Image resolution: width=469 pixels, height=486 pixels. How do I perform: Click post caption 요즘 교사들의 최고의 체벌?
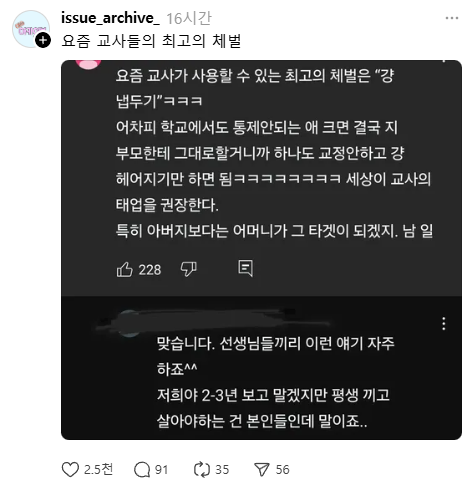(151, 41)
